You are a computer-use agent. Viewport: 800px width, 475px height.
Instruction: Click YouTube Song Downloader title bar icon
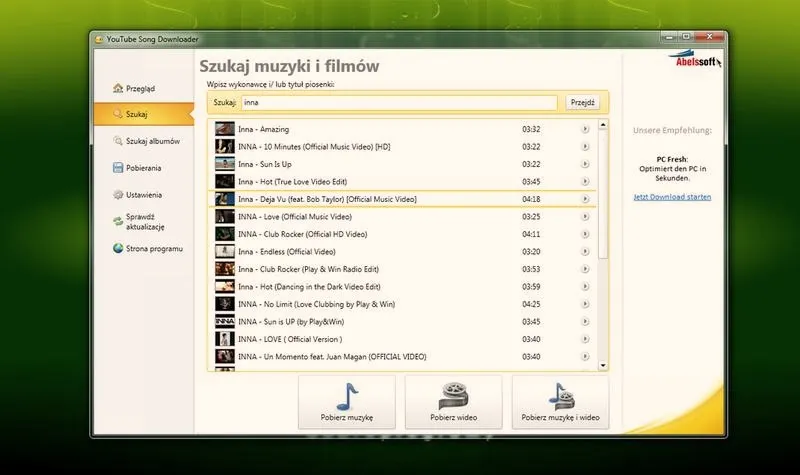99,39
